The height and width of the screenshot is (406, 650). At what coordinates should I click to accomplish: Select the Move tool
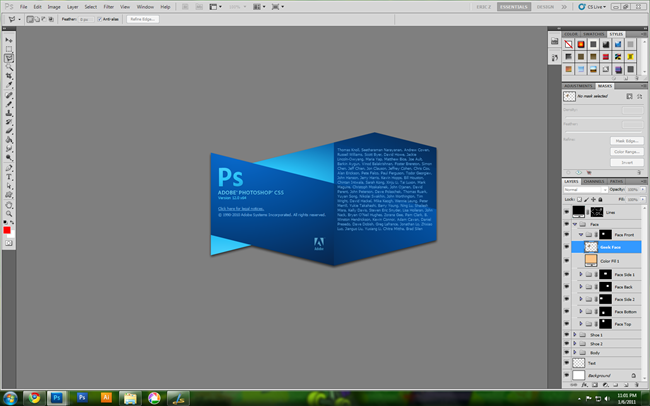click(x=9, y=40)
